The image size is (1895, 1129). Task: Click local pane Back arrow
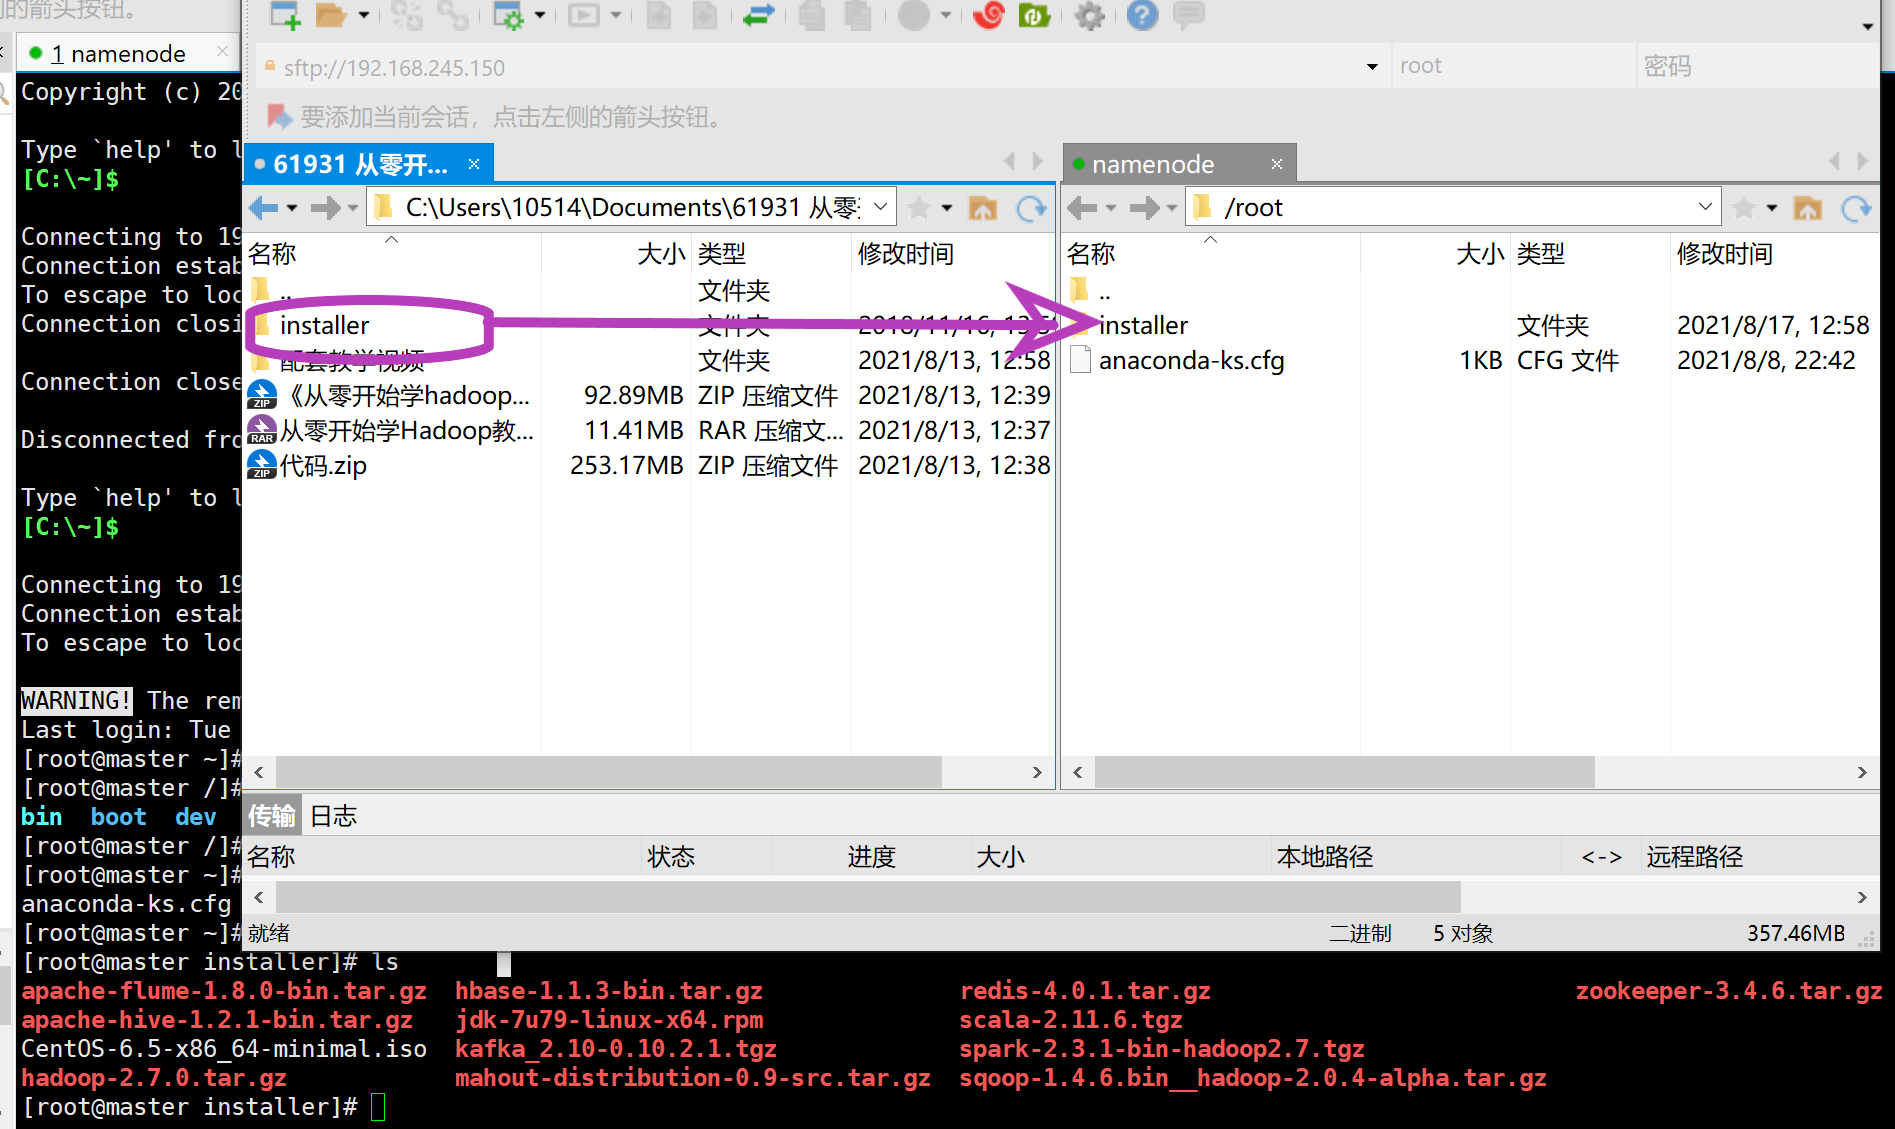pyautogui.click(x=264, y=208)
